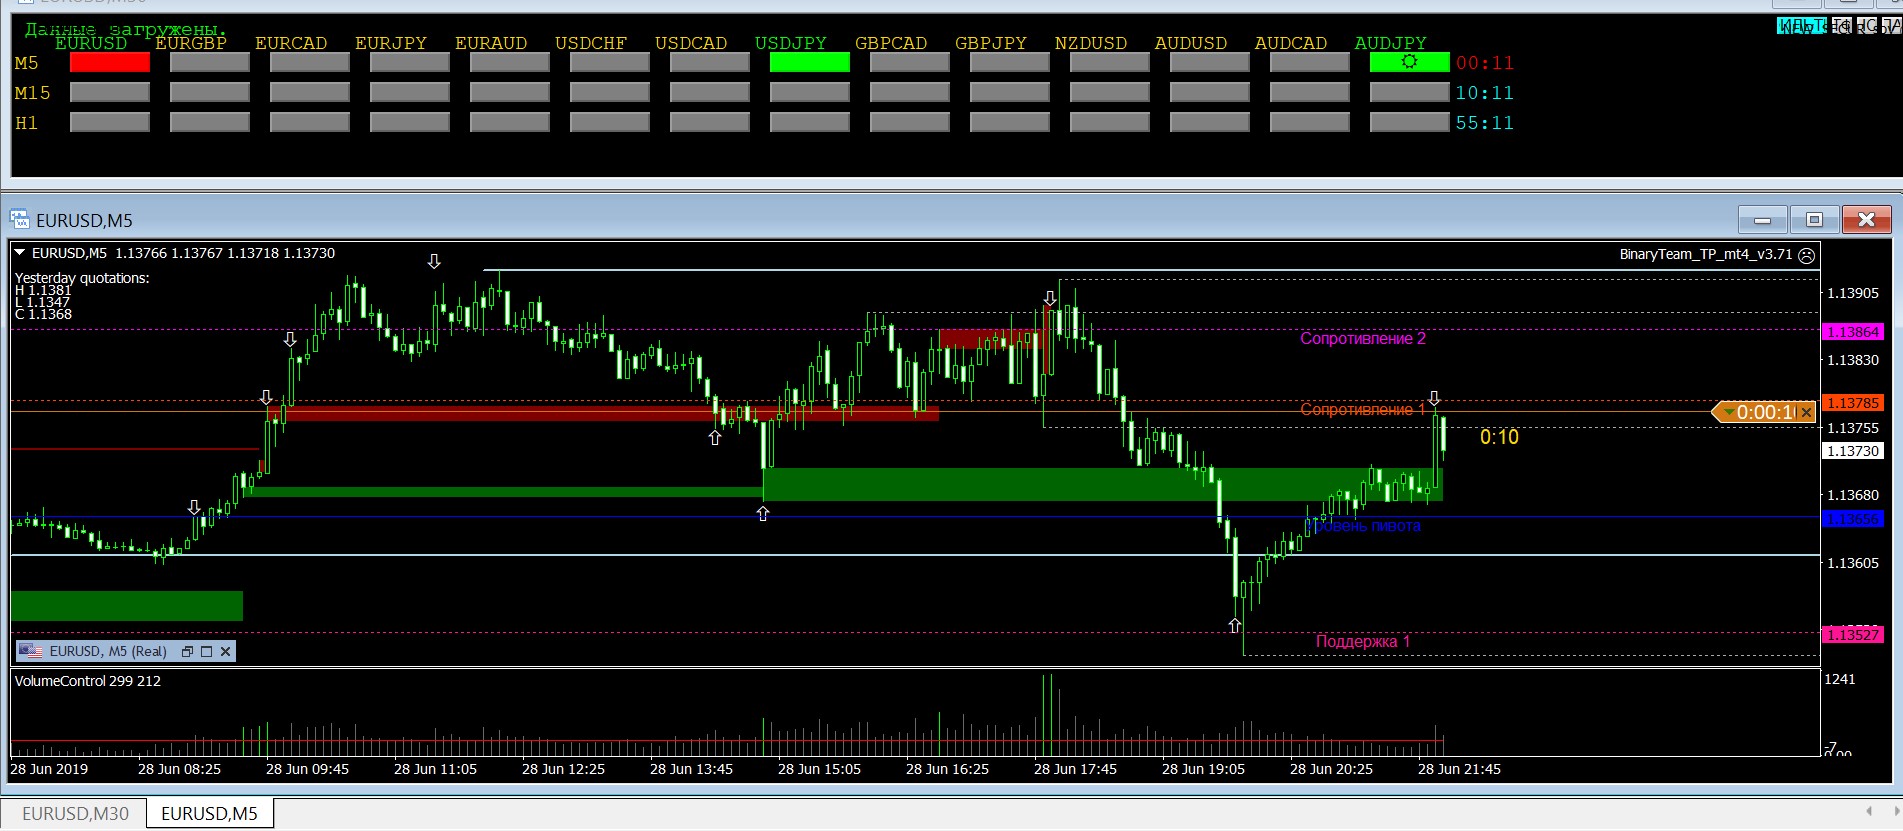Click the gear icon in AUDJPY M5 cell
This screenshot has height=831, width=1903.
tap(1409, 62)
